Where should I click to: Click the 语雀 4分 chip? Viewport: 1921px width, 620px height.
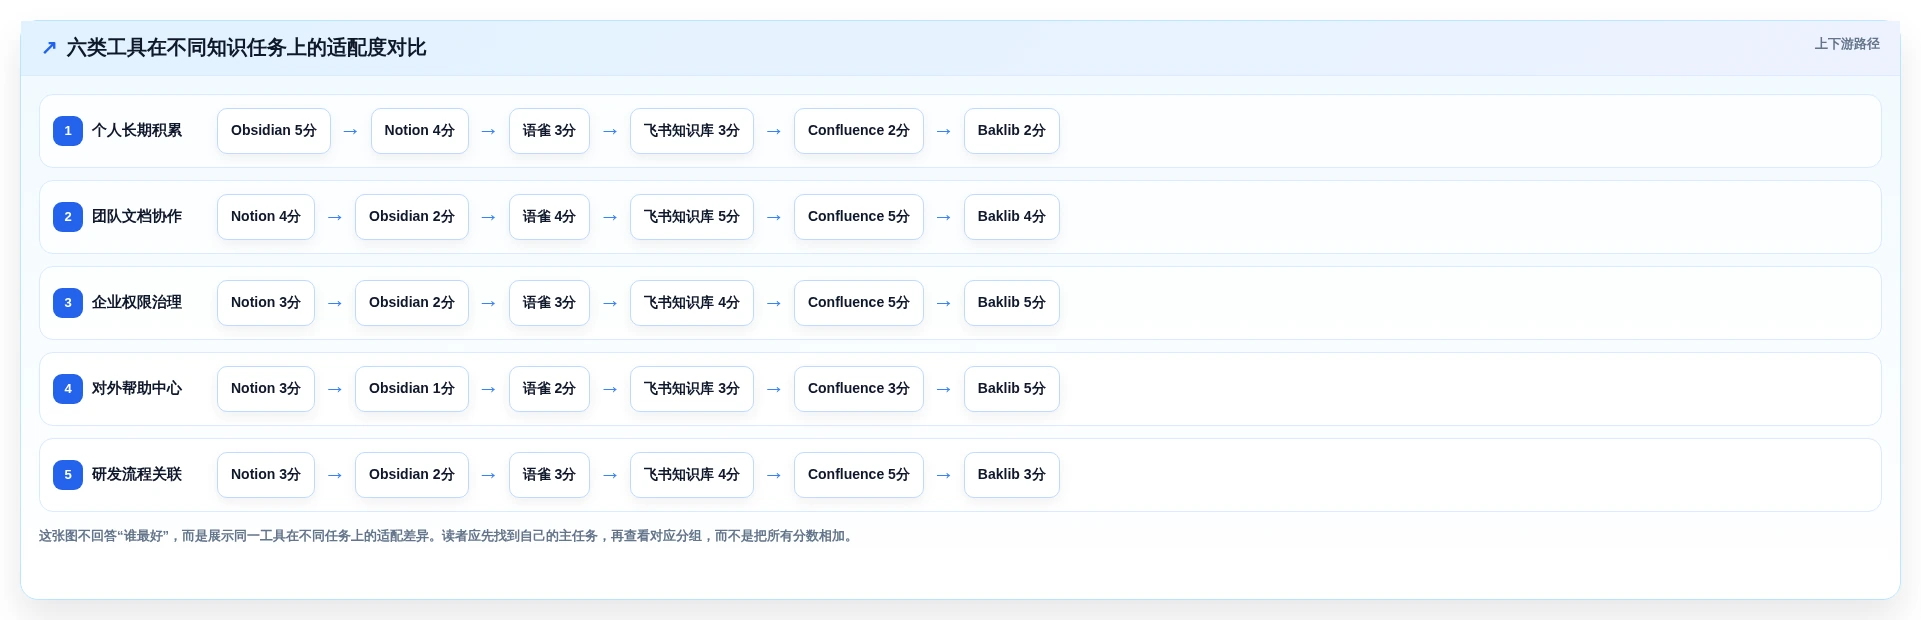point(549,217)
